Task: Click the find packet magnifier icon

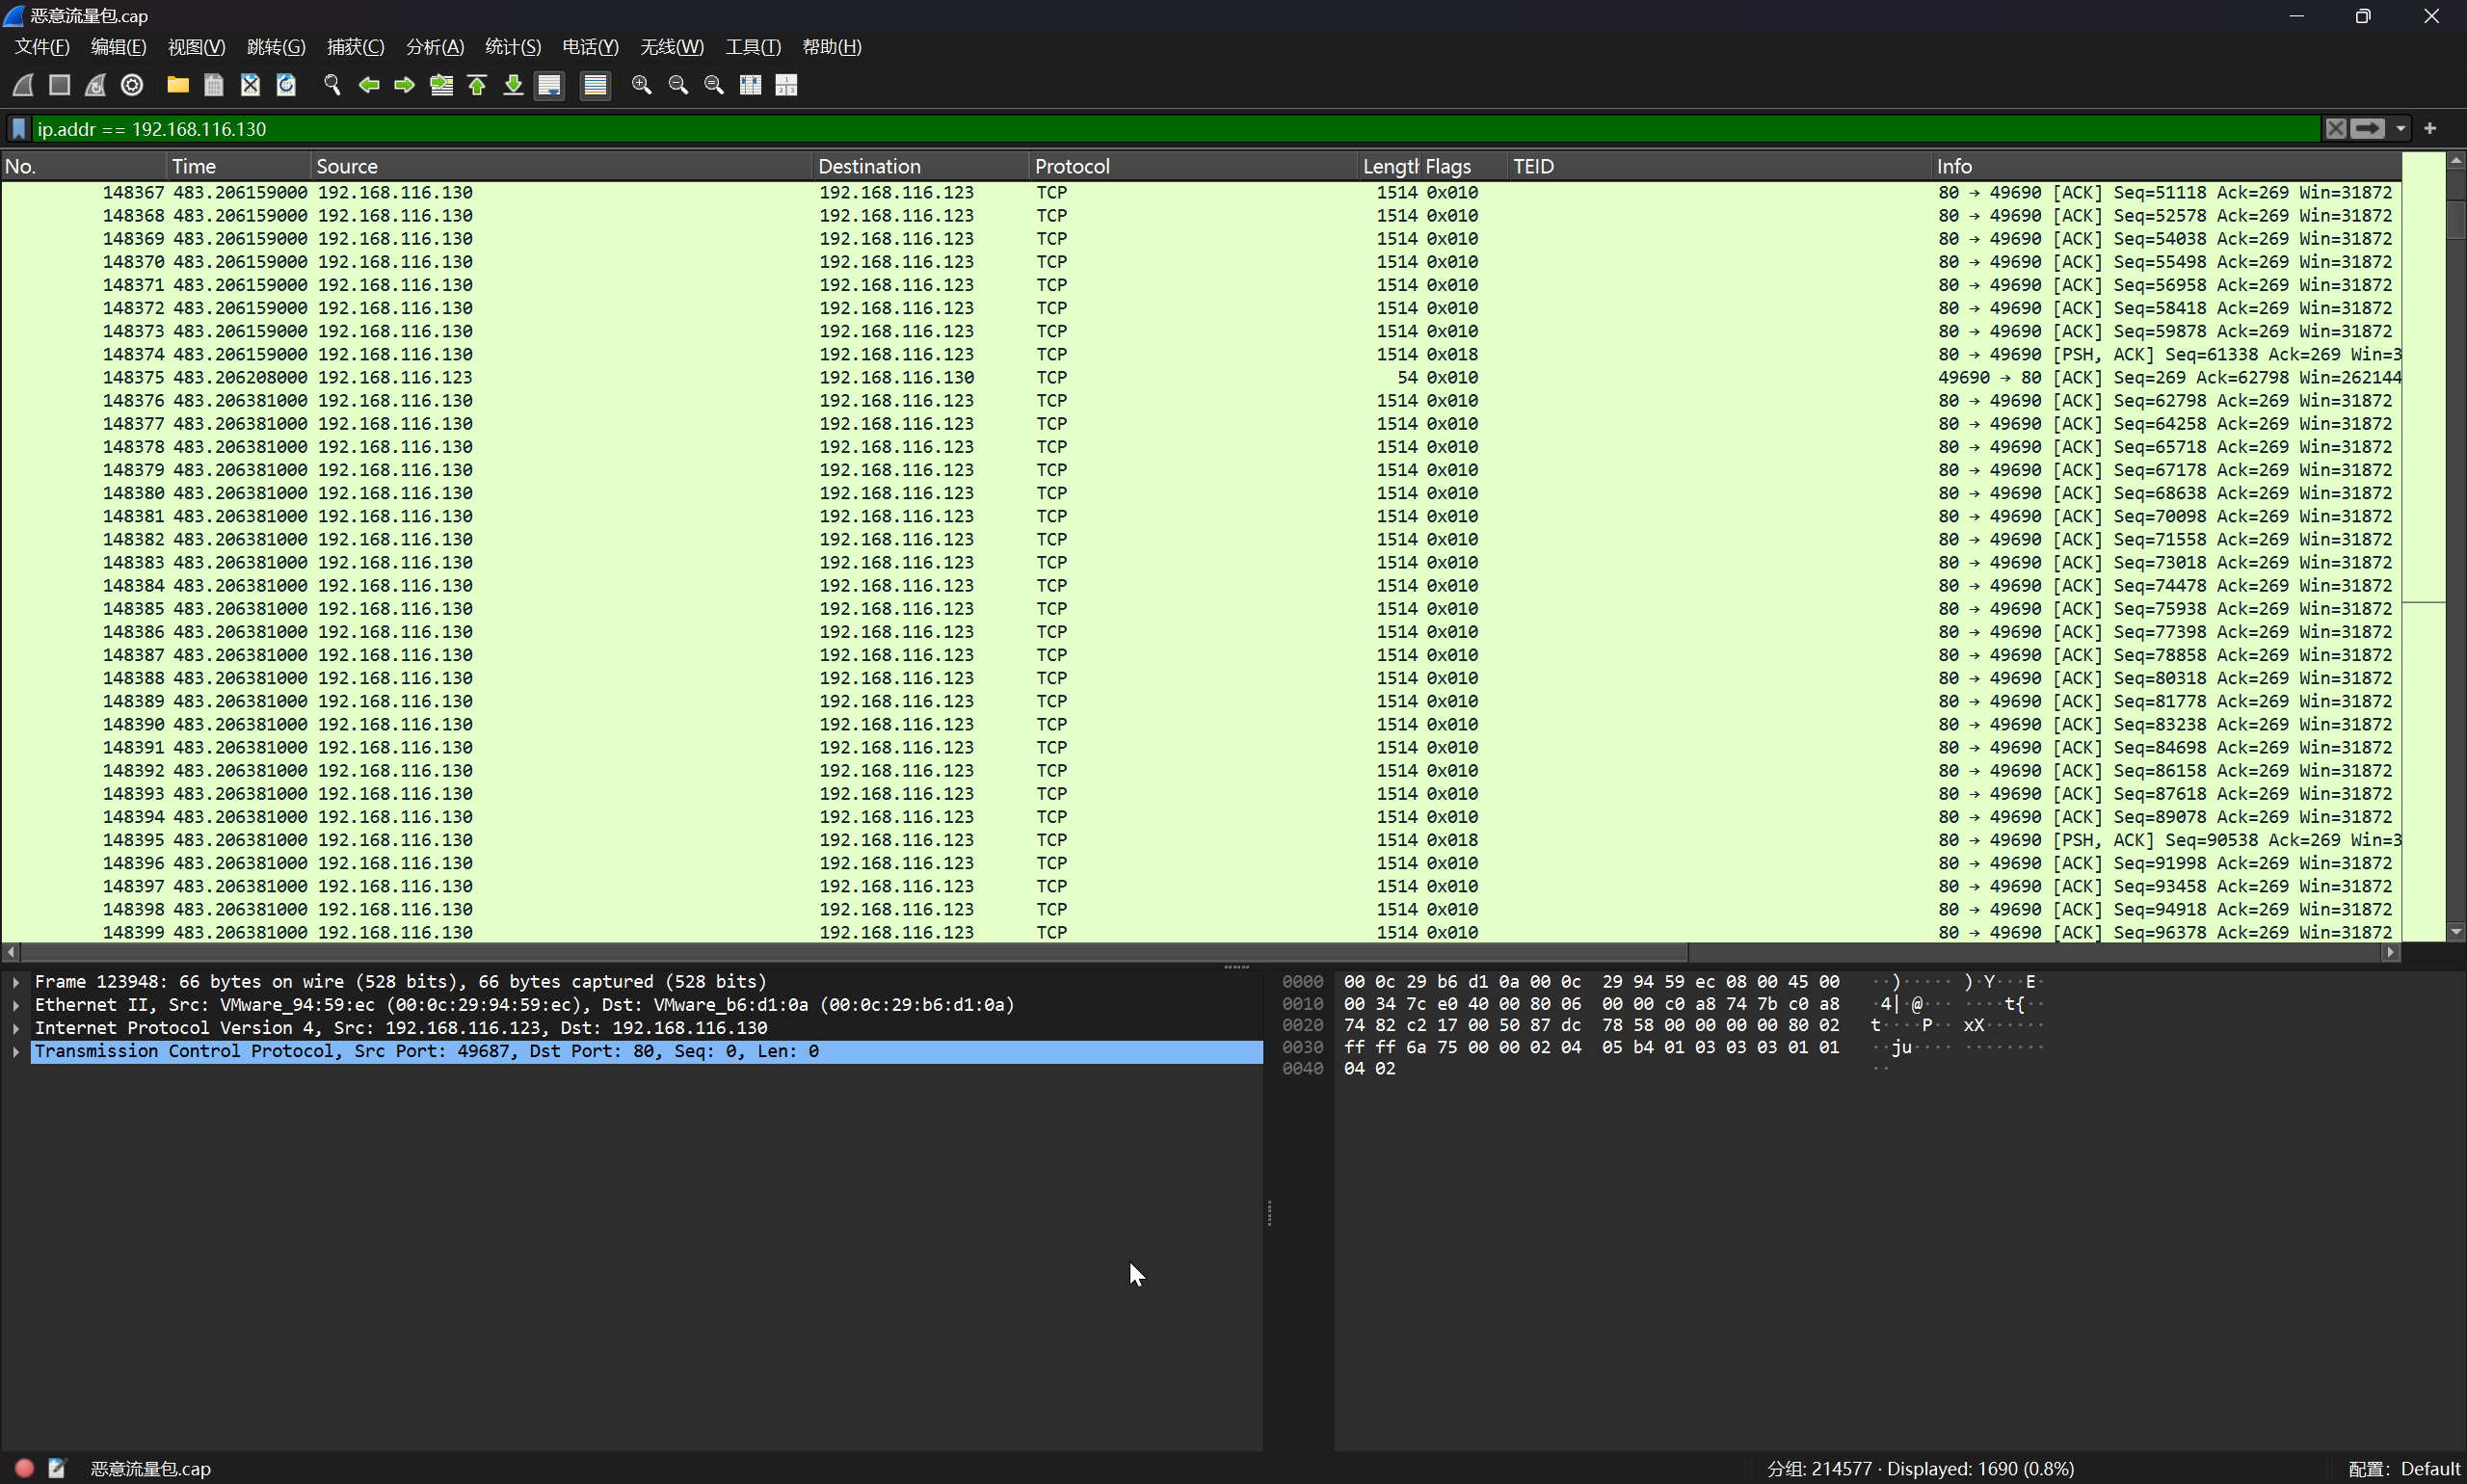Action: (x=332, y=85)
